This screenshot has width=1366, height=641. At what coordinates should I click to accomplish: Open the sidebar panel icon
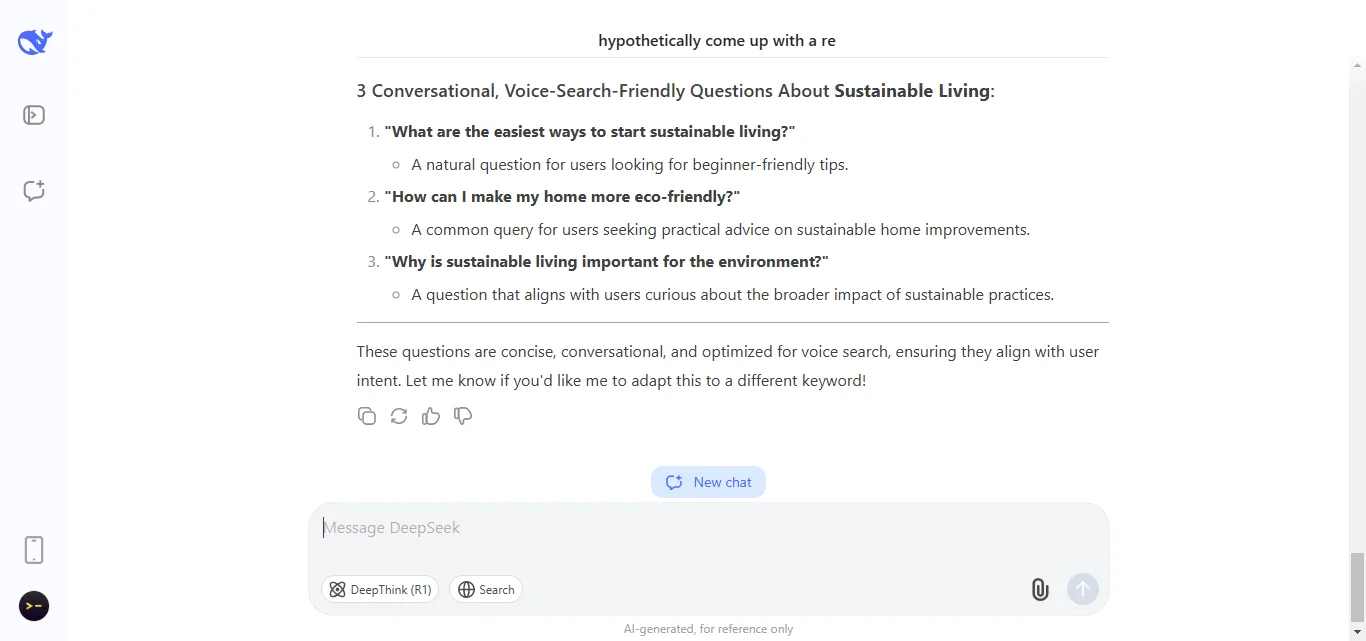tap(34, 115)
